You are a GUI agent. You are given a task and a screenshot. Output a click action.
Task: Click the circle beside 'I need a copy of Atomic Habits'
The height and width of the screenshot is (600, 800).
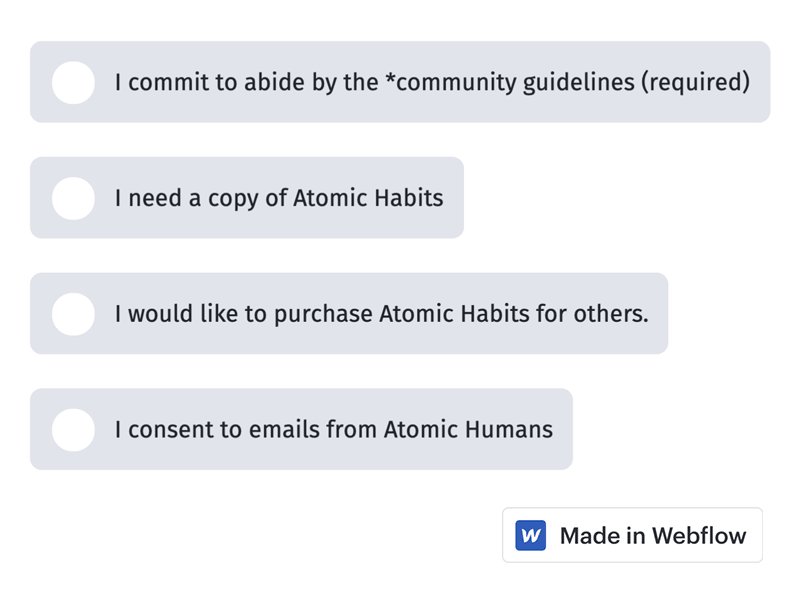[72, 198]
